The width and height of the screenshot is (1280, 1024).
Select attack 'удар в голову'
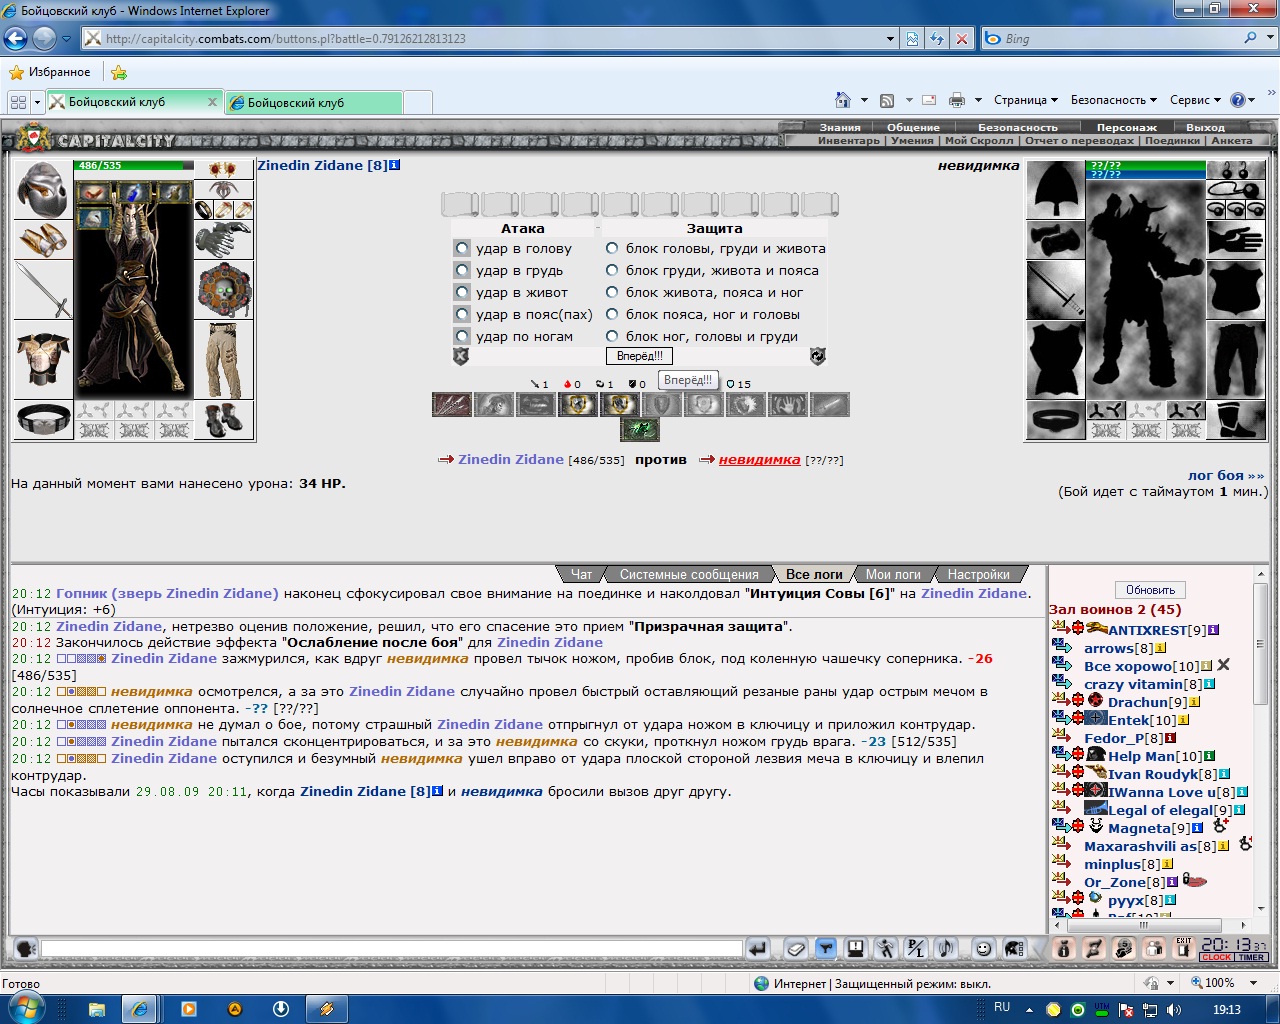(x=462, y=248)
